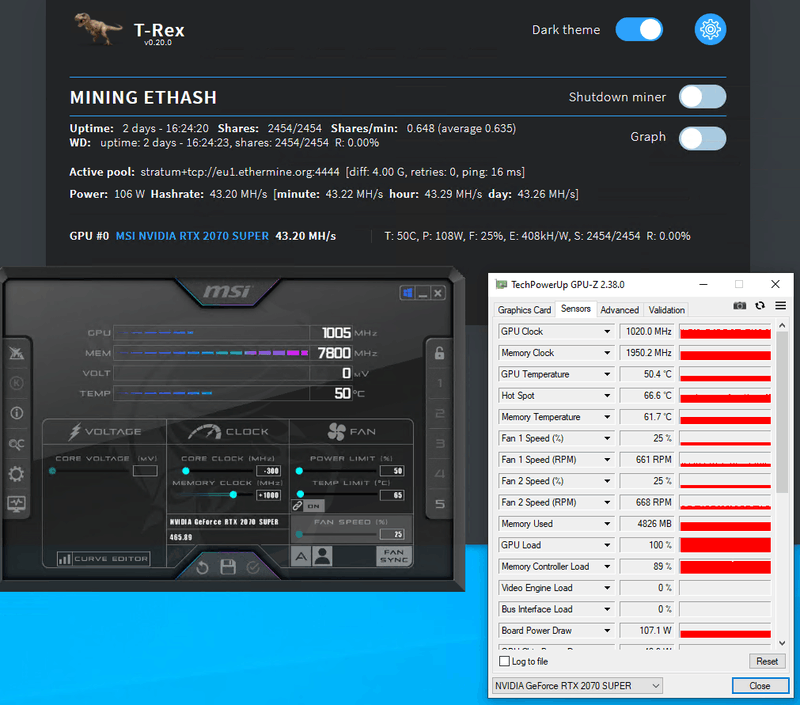Toggle Afterburner auto fan A button
Viewport: 800px width, 705px height.
pyautogui.click(x=301, y=556)
